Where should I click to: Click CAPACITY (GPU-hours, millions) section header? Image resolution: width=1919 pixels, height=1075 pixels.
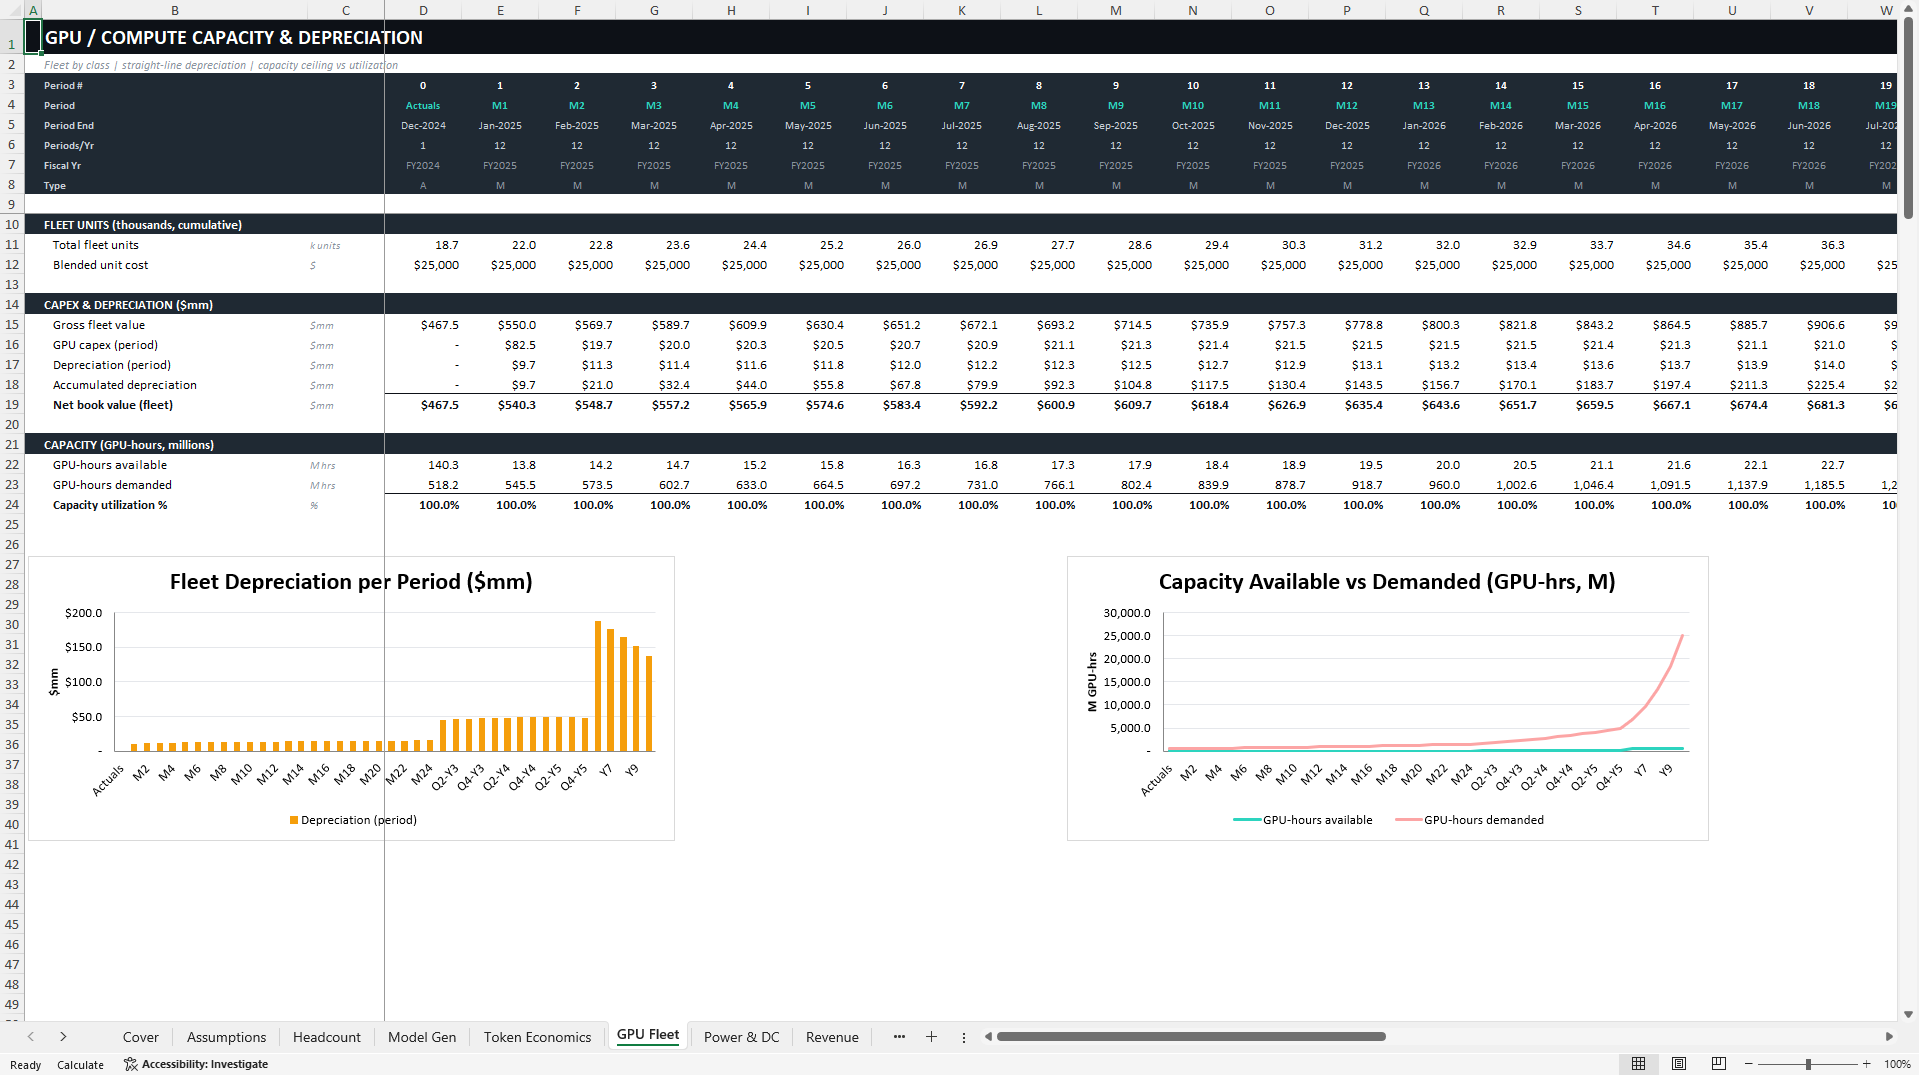[129, 445]
